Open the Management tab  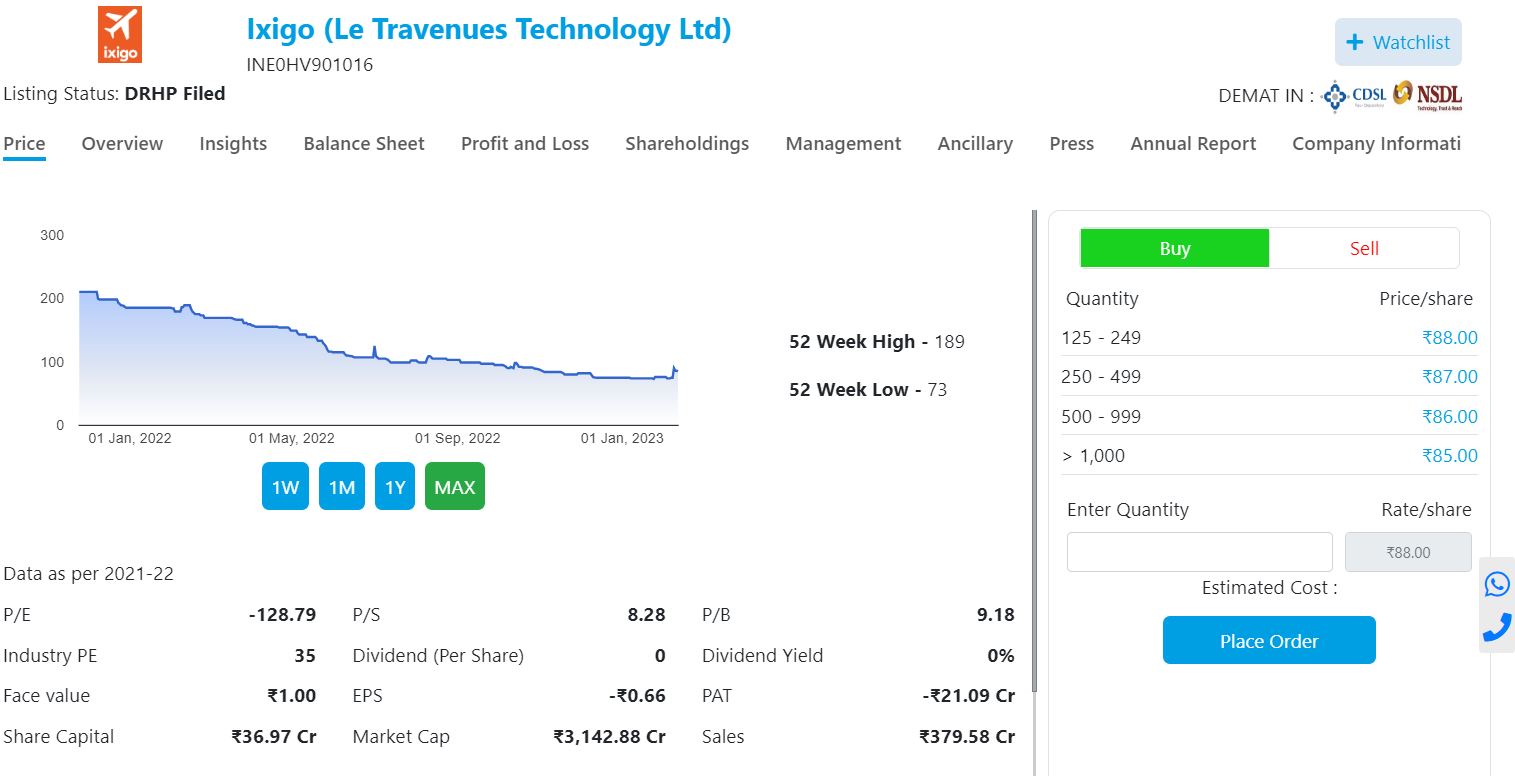843,144
